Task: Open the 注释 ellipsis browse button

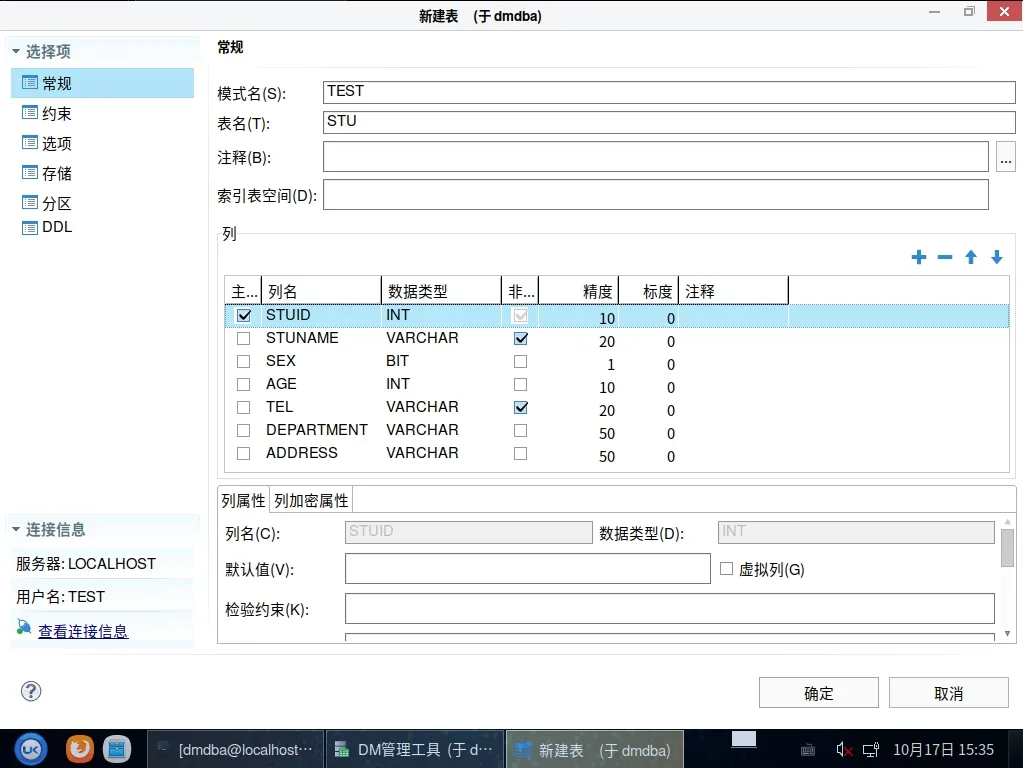Action: click(1006, 157)
